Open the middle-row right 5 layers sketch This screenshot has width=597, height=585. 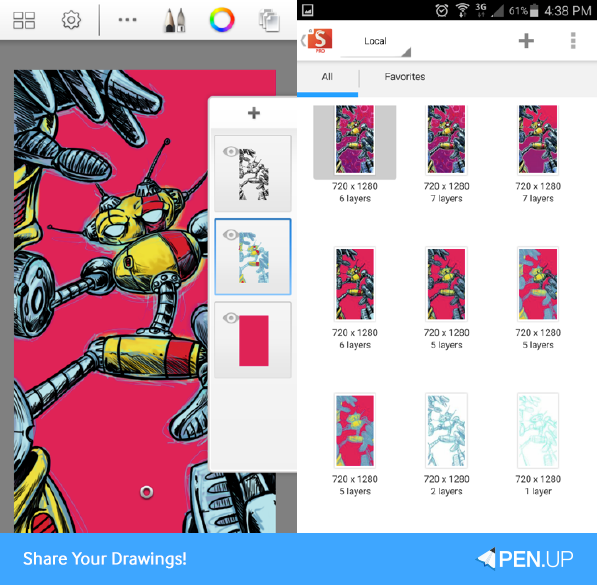[x=538, y=284]
